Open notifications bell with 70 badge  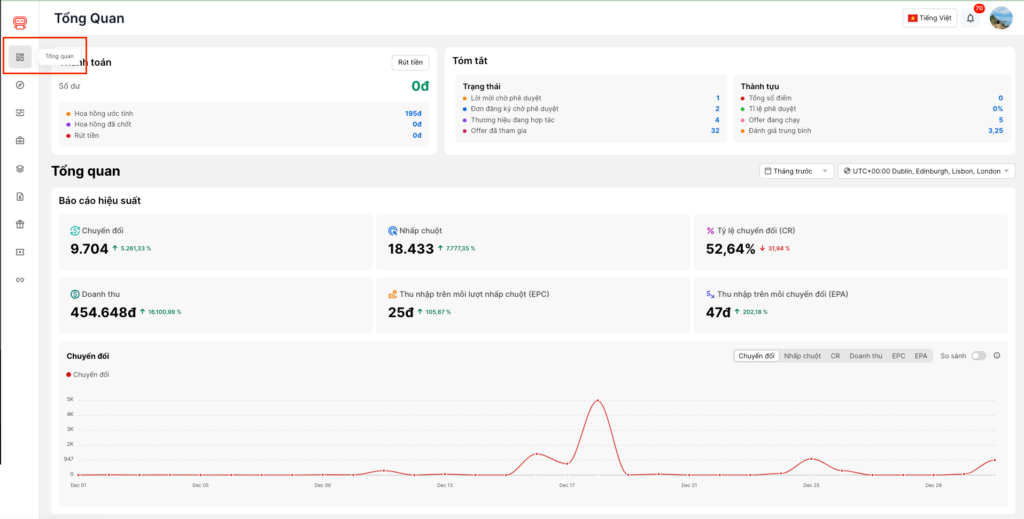(x=970, y=18)
